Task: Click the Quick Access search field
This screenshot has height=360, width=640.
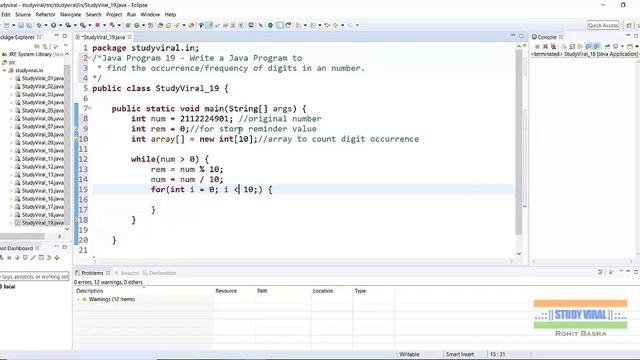Action: point(603,25)
